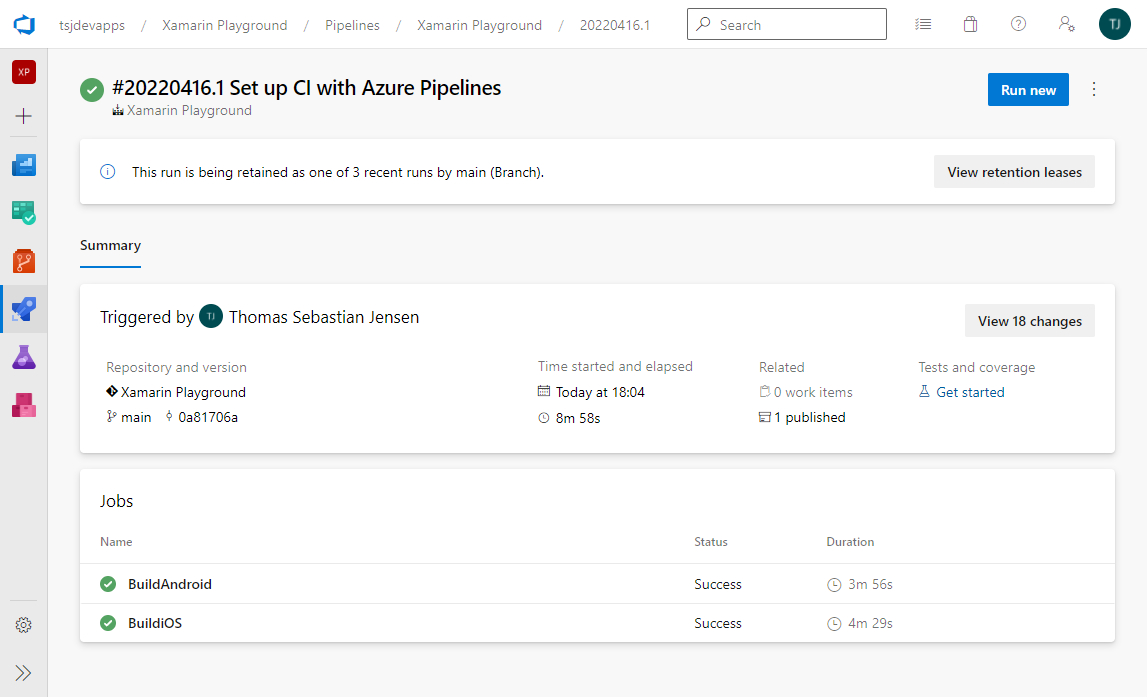Select the Summary tab
The image size is (1147, 697).
pos(110,246)
